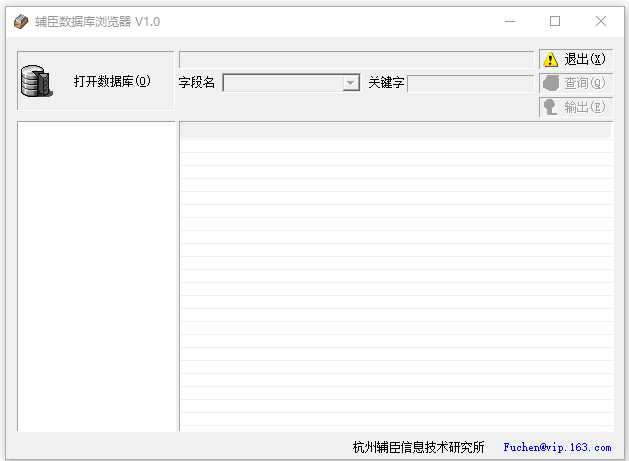Click the database cylinder icon
Viewport: 629px width, 461px height.
(35, 82)
